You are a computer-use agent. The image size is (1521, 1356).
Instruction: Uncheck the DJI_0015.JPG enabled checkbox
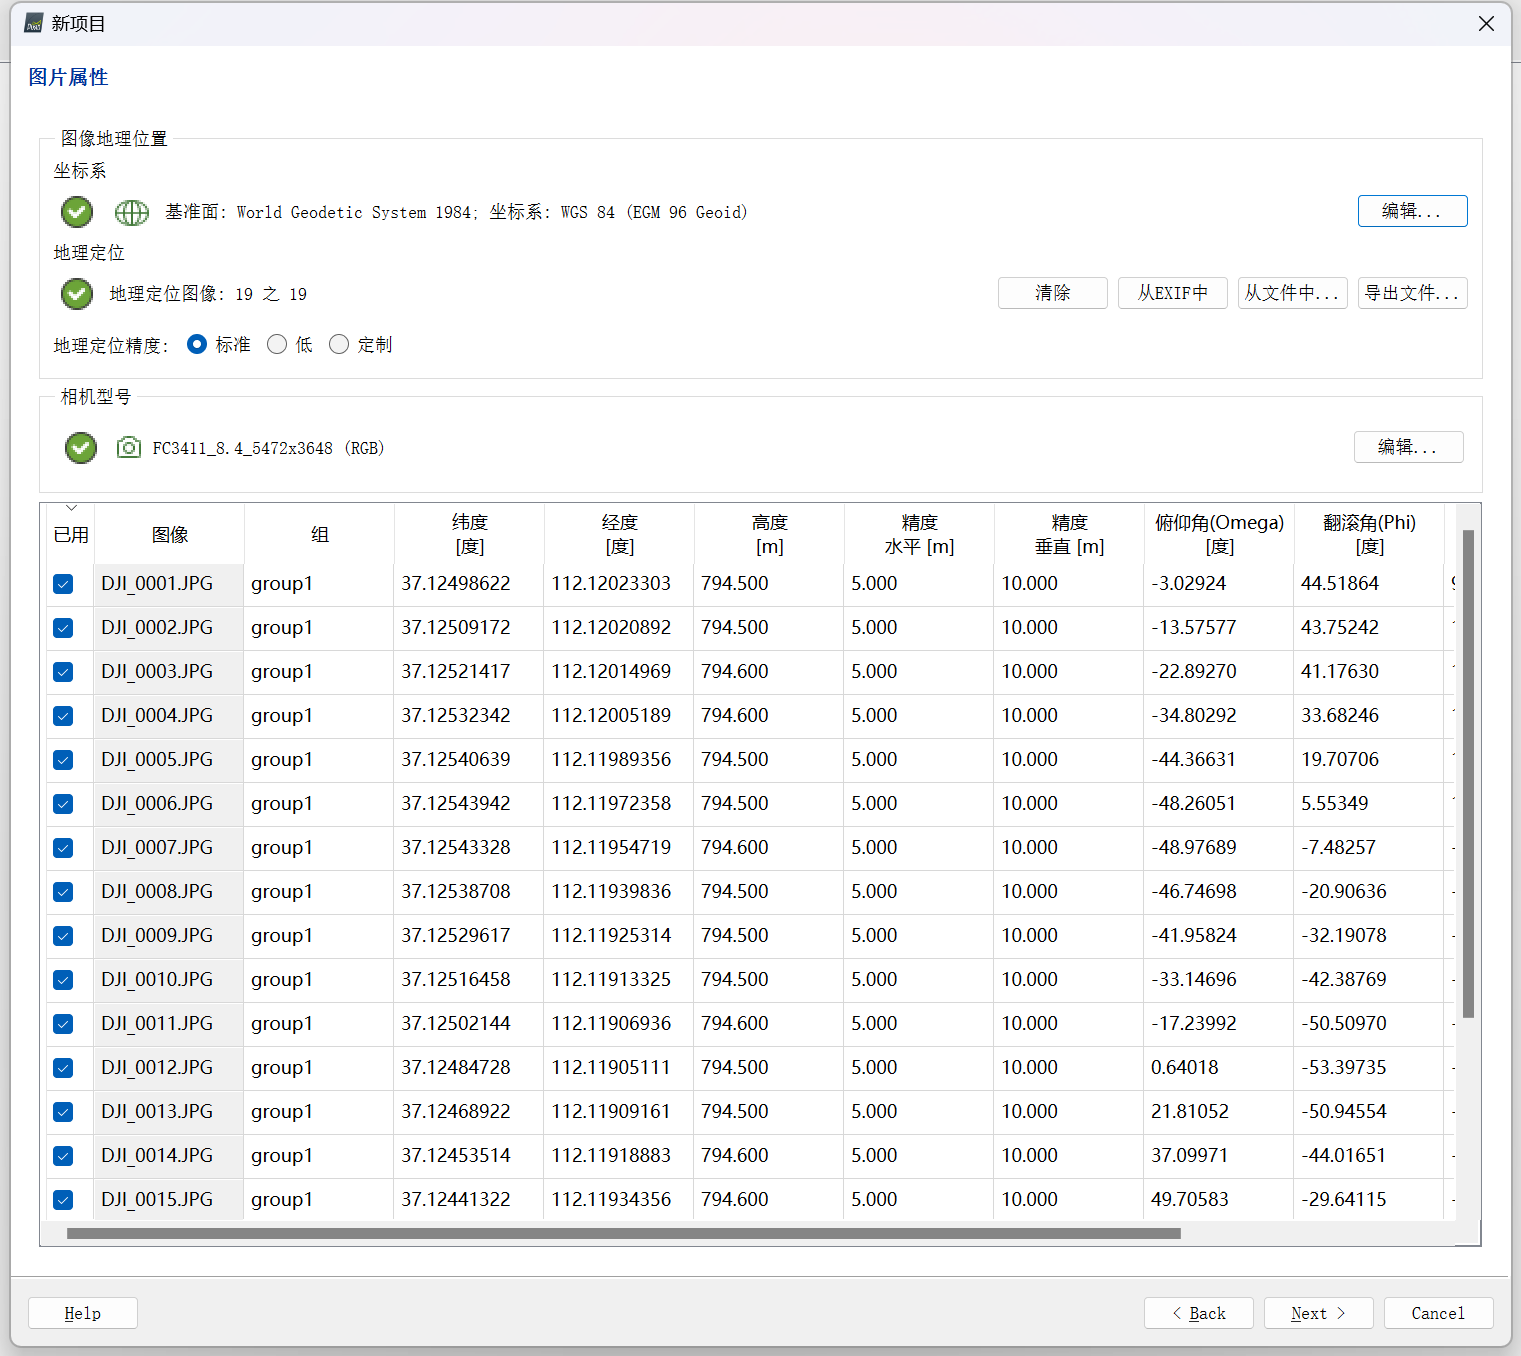63,1200
